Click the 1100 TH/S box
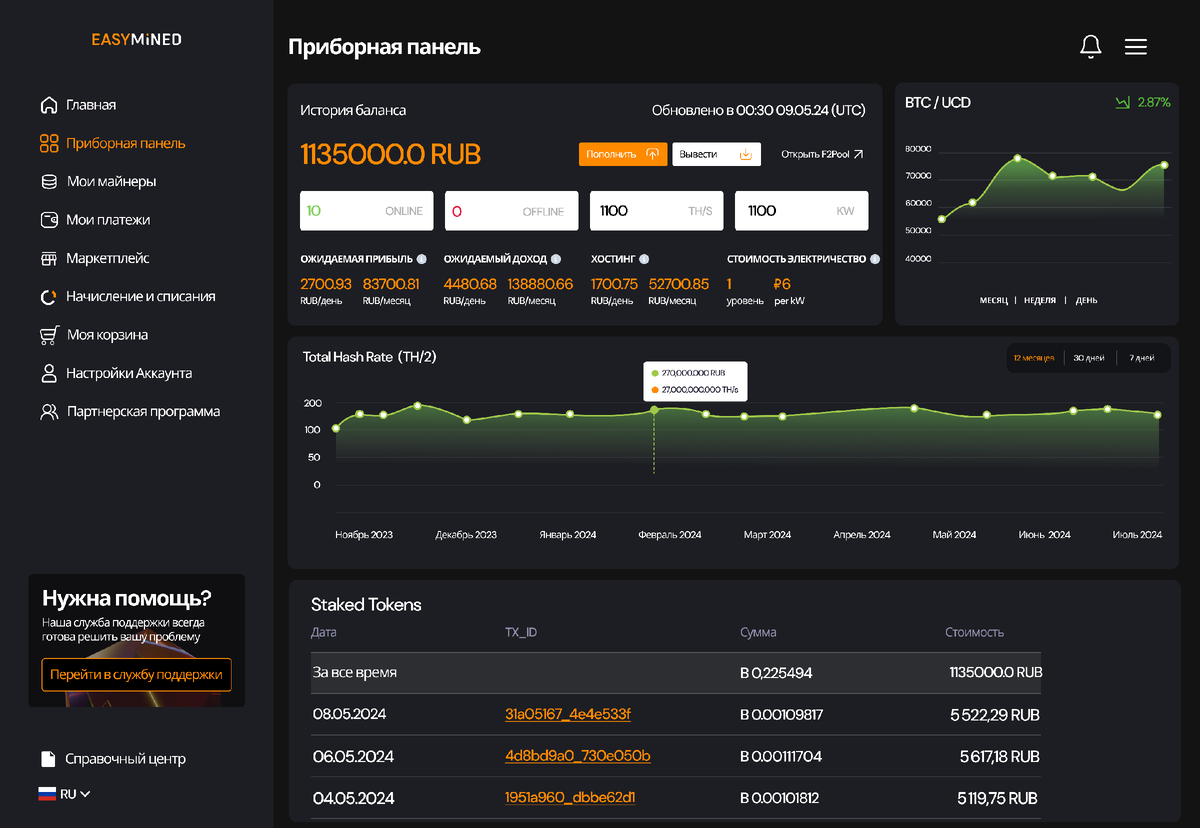Viewport: 1200px width, 828px height. 657,211
